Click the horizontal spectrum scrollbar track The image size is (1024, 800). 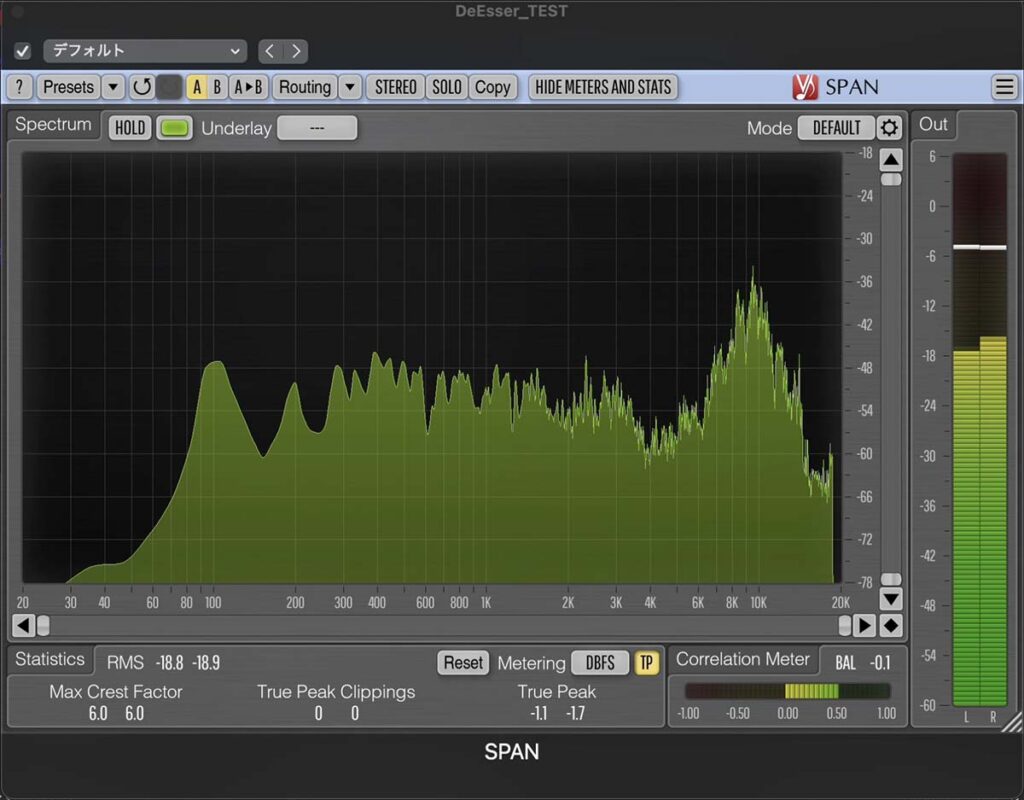(440, 625)
